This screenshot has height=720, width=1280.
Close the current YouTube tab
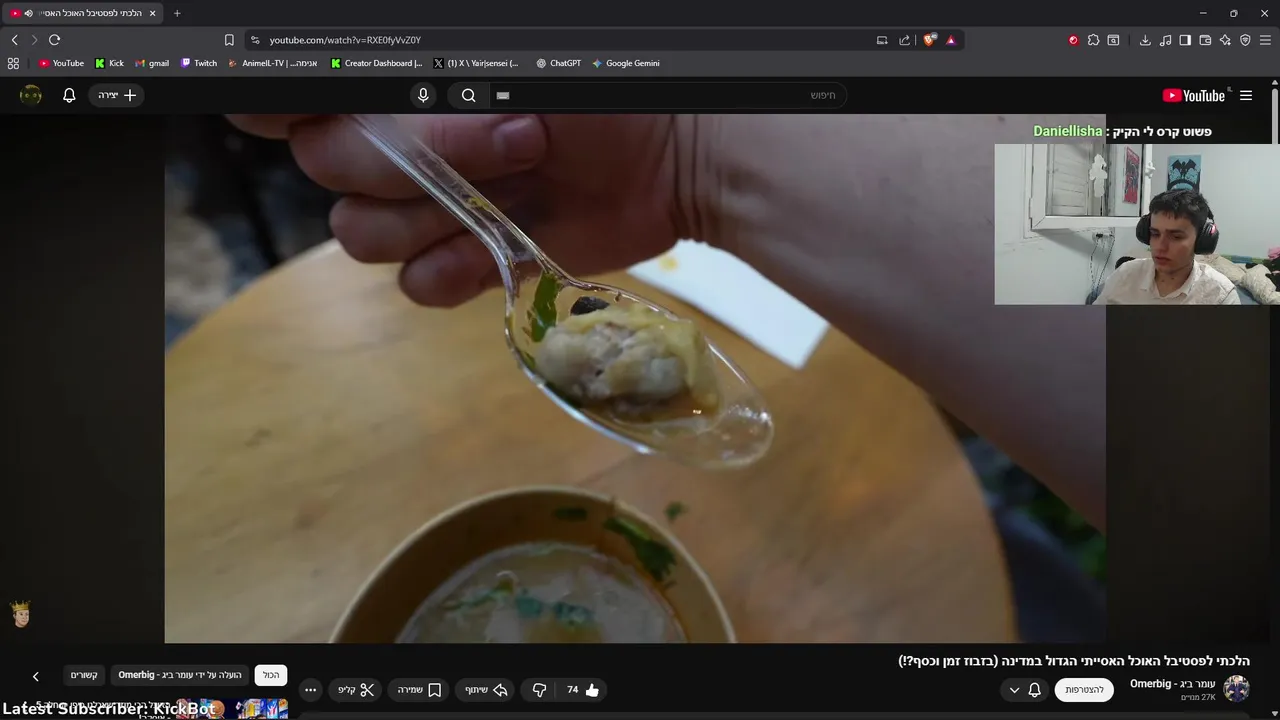coord(152,13)
